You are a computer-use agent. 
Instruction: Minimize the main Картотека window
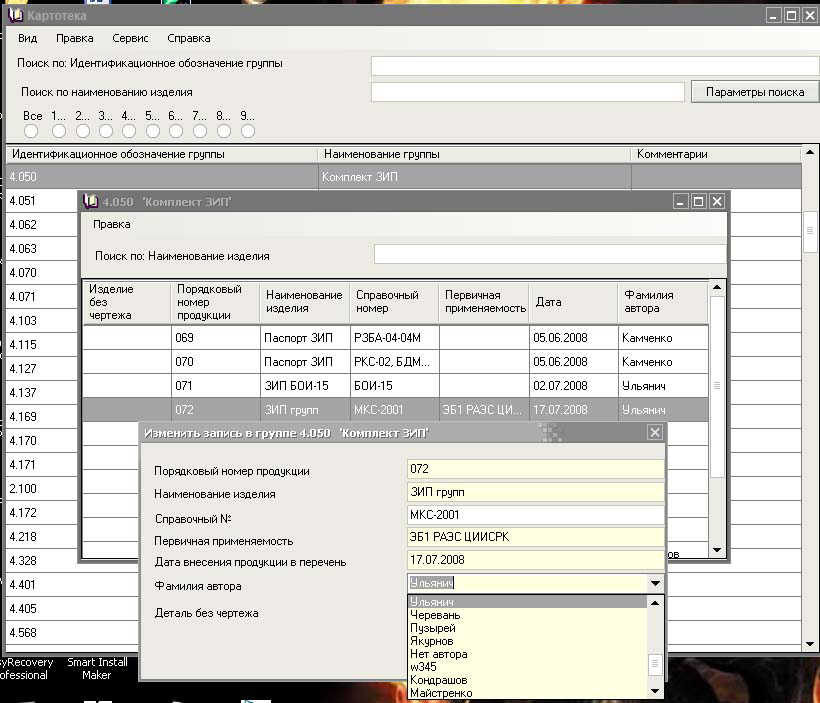773,16
